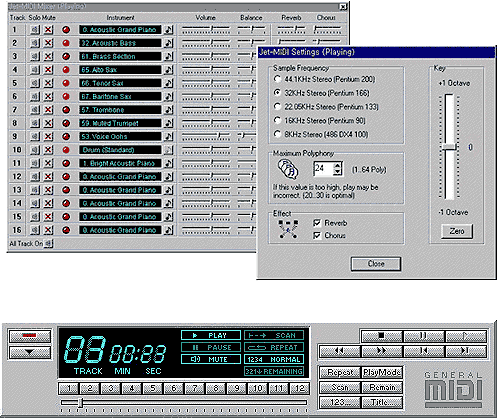Solo track 6 Baritone Sax
This screenshot has width=500, height=420.
pyautogui.click(x=34, y=96)
